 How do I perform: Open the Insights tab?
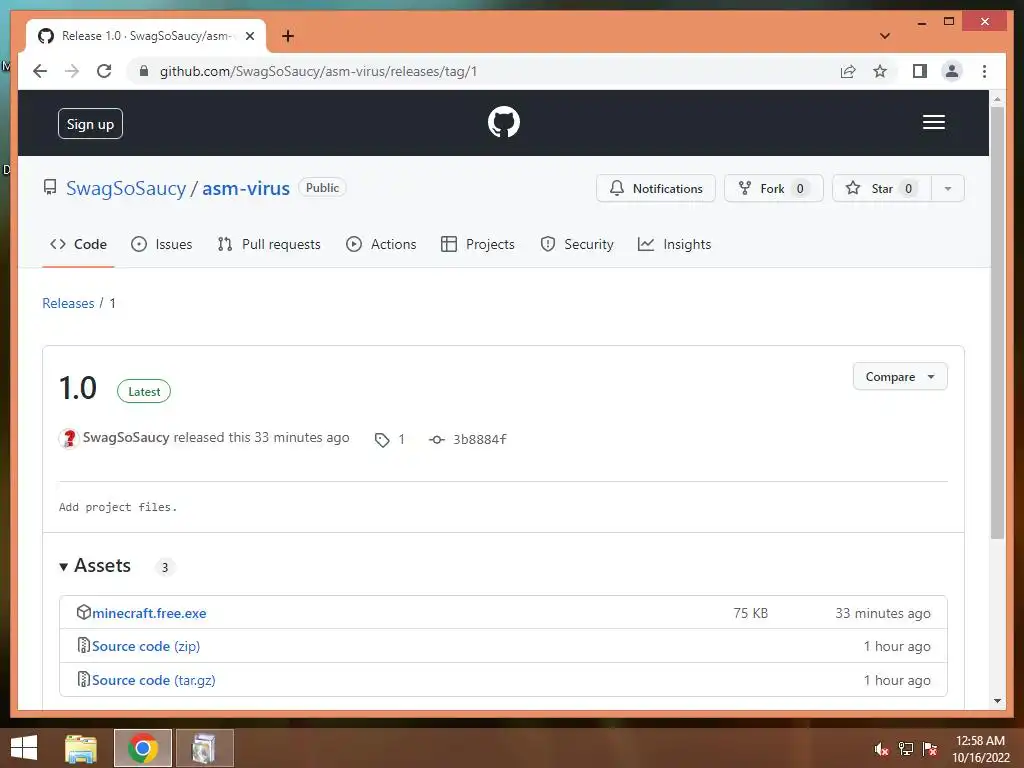[x=675, y=244]
